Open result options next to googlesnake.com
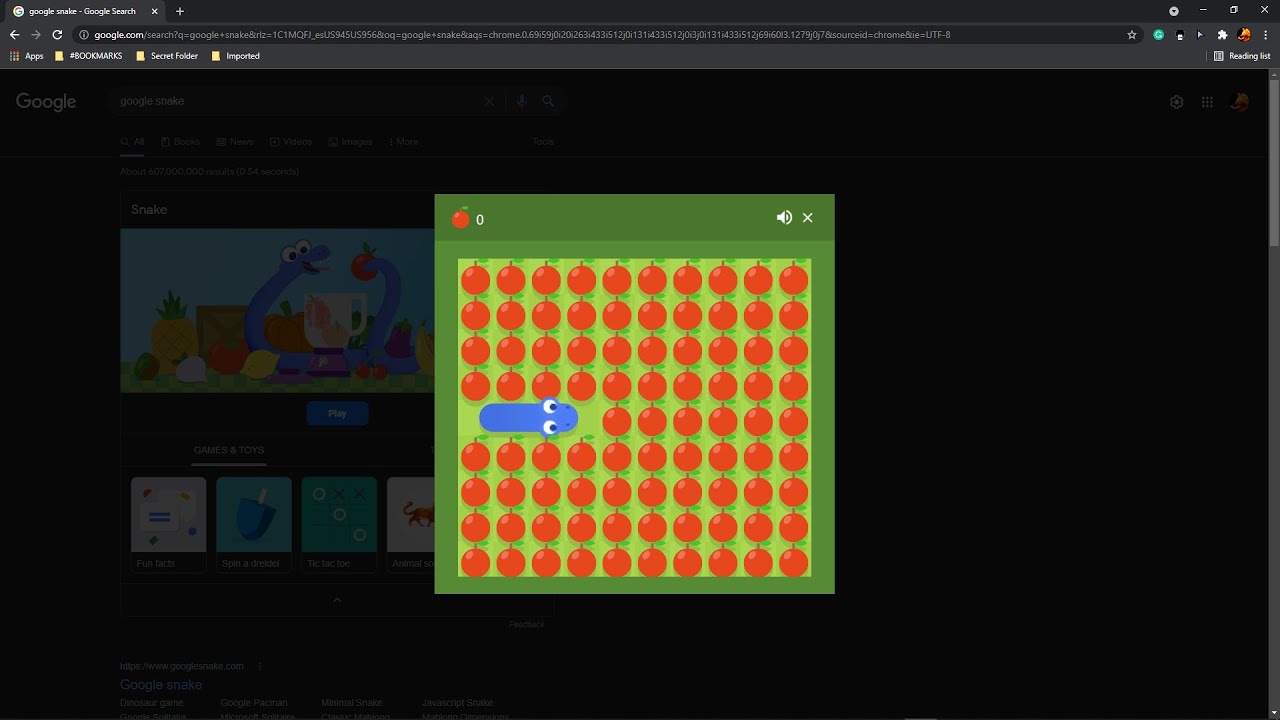This screenshot has width=1280, height=720. point(260,666)
